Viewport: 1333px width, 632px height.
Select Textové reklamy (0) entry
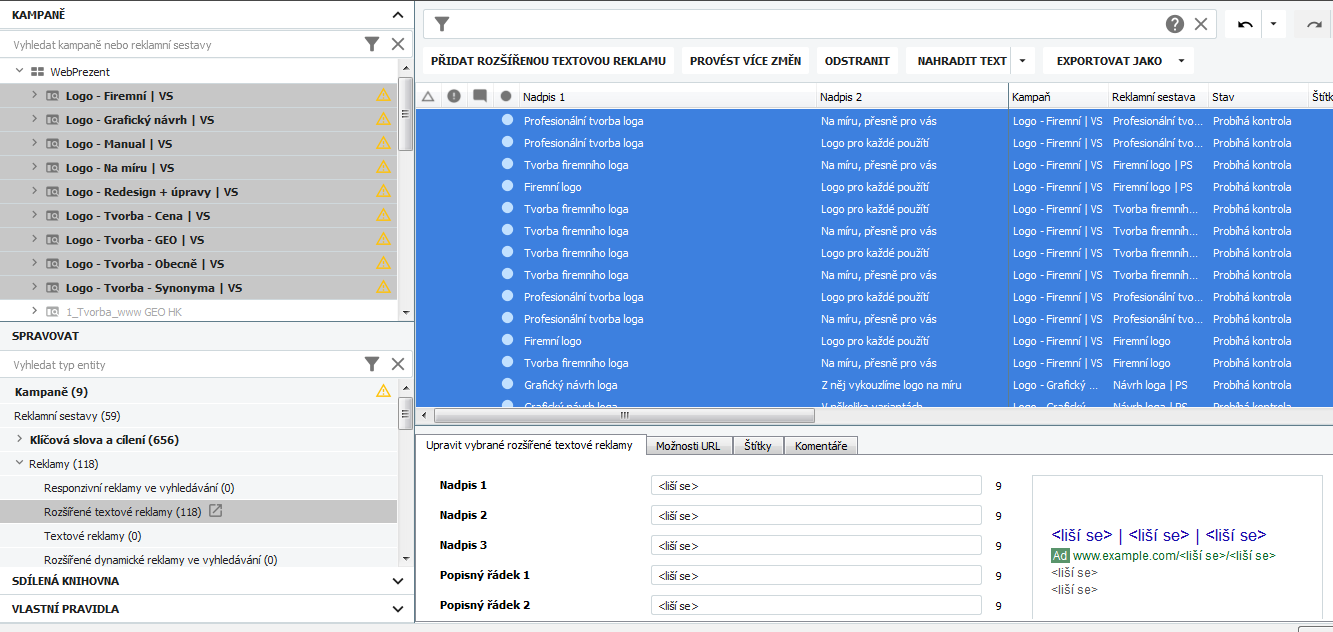coord(92,535)
